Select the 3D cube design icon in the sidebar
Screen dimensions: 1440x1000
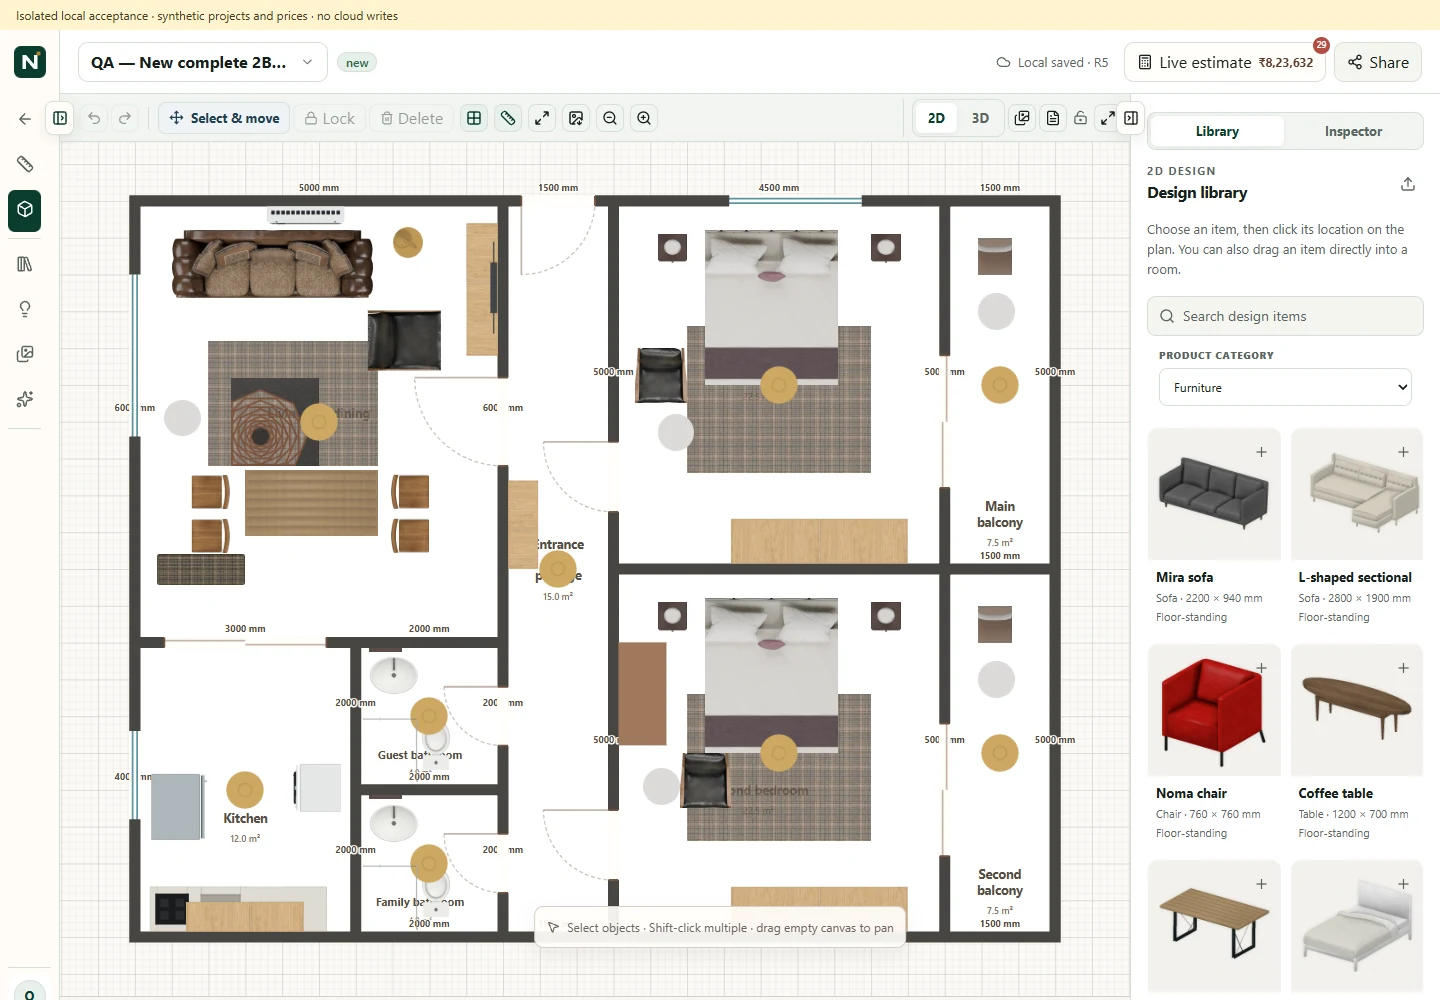(25, 210)
